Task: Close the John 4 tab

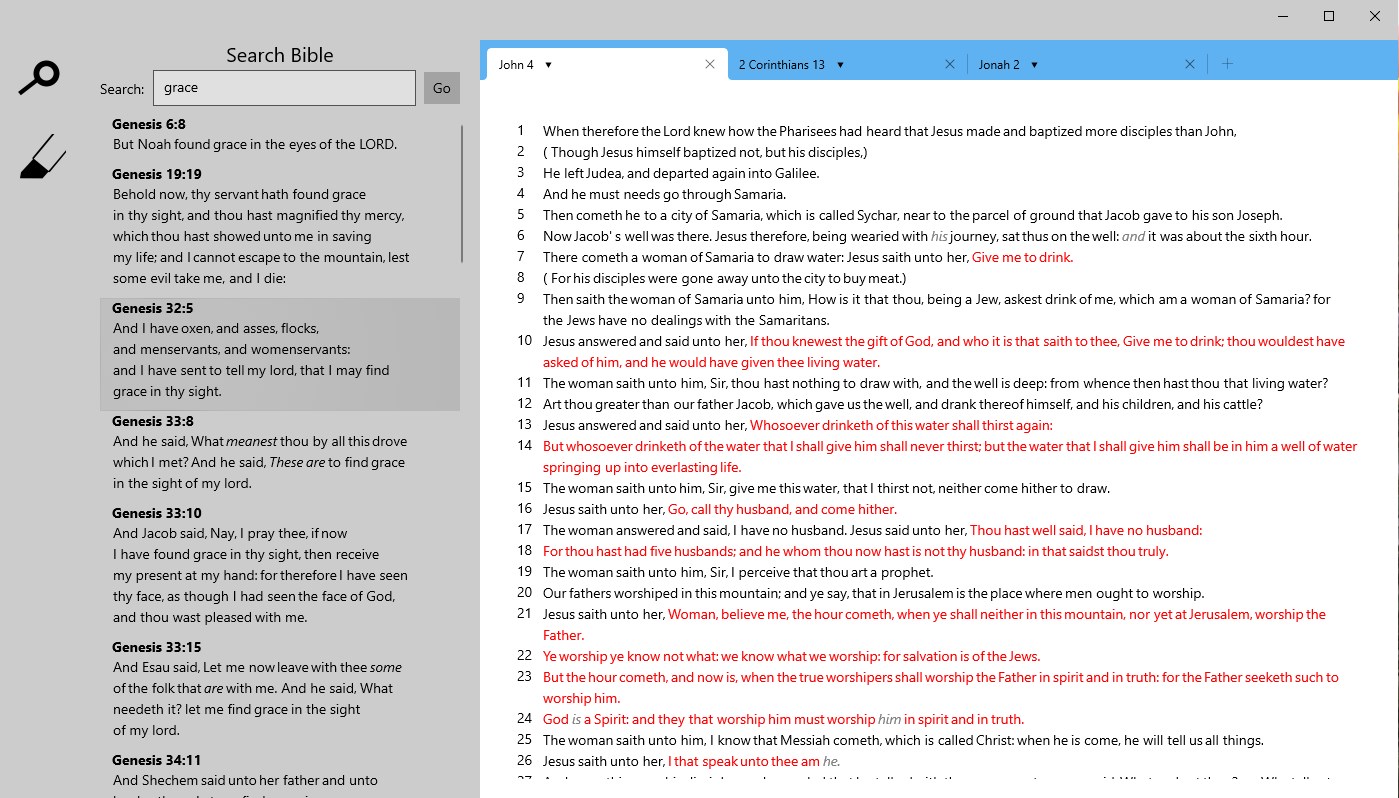Action: click(710, 63)
